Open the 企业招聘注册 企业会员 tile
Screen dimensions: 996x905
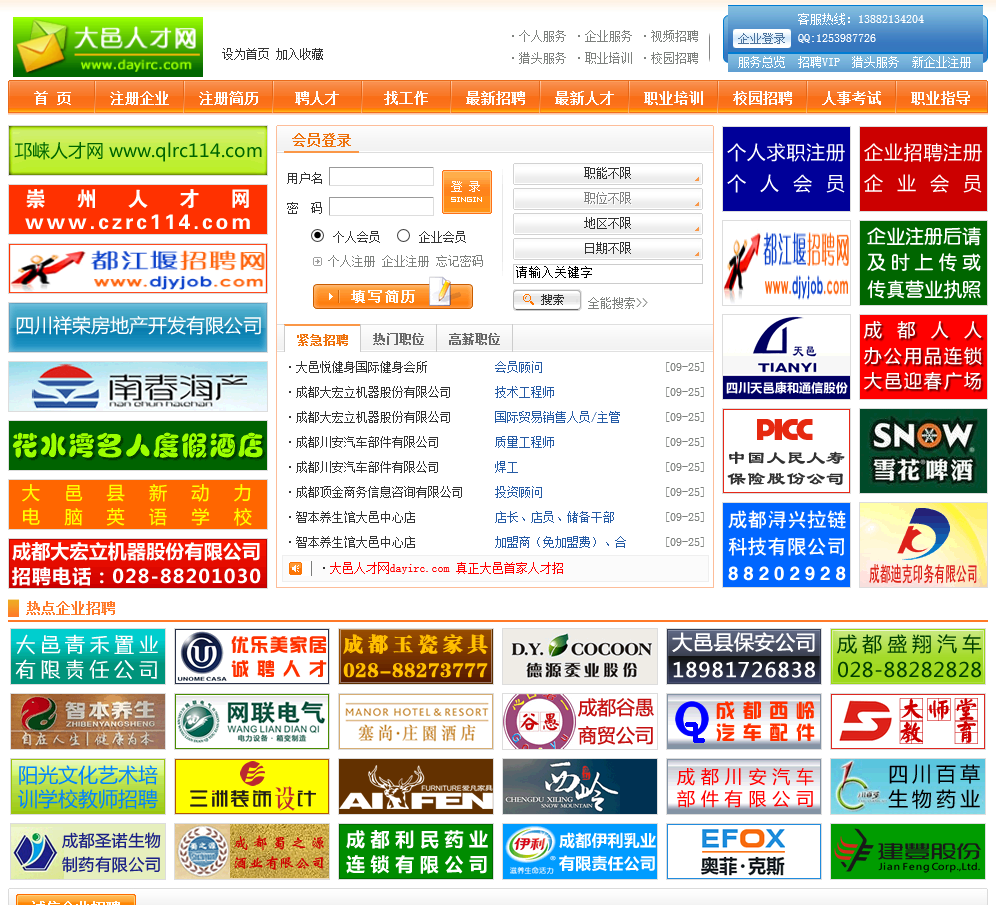click(x=923, y=169)
